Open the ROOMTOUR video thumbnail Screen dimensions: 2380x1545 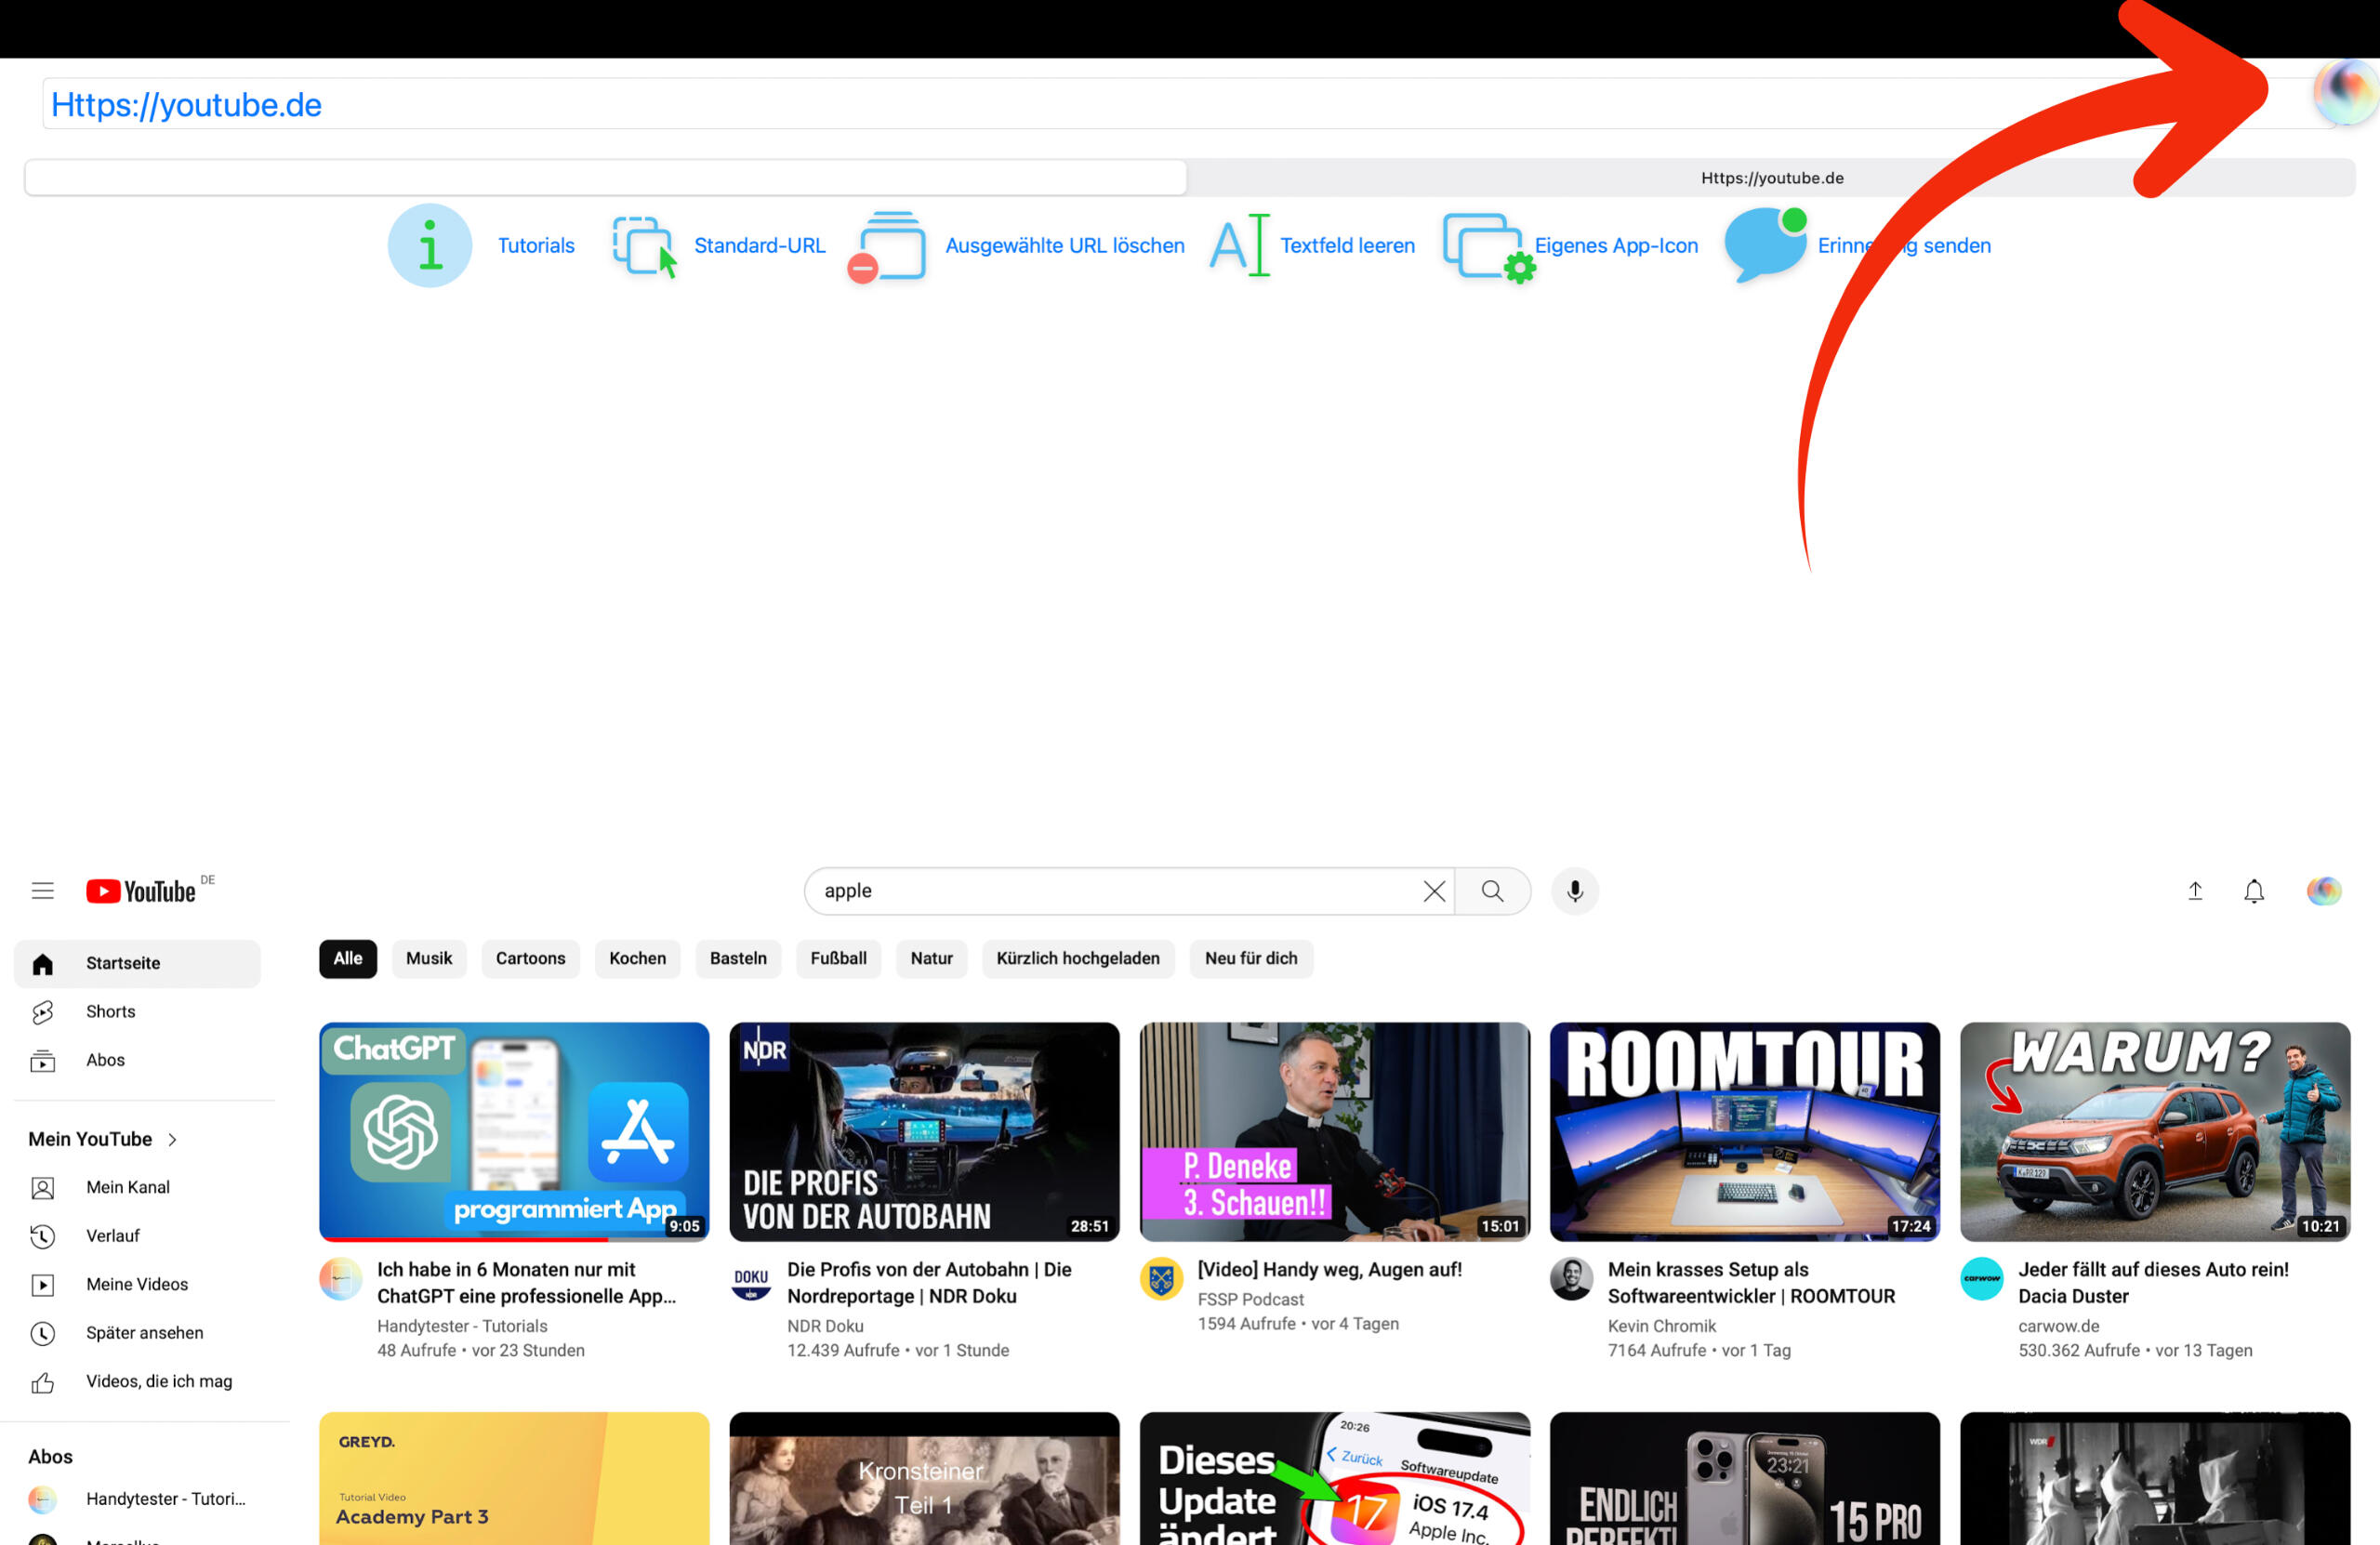pyautogui.click(x=1744, y=1131)
